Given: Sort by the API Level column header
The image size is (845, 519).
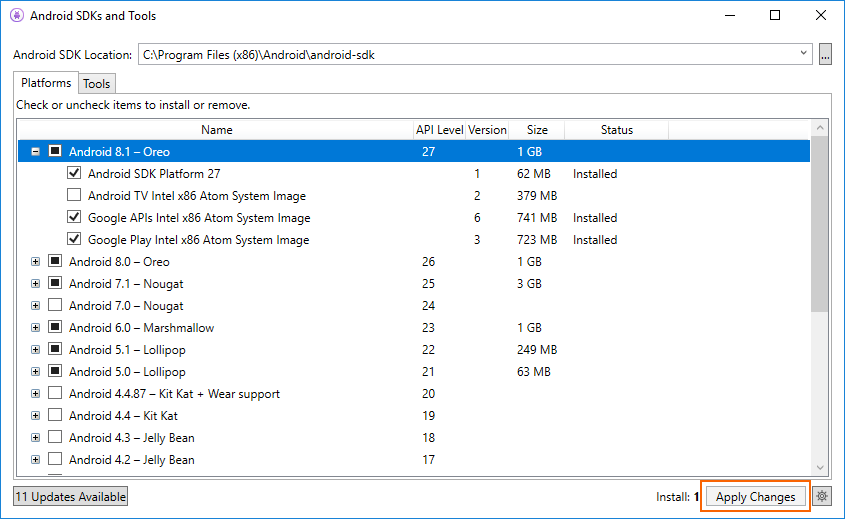Looking at the screenshot, I should point(439,130).
